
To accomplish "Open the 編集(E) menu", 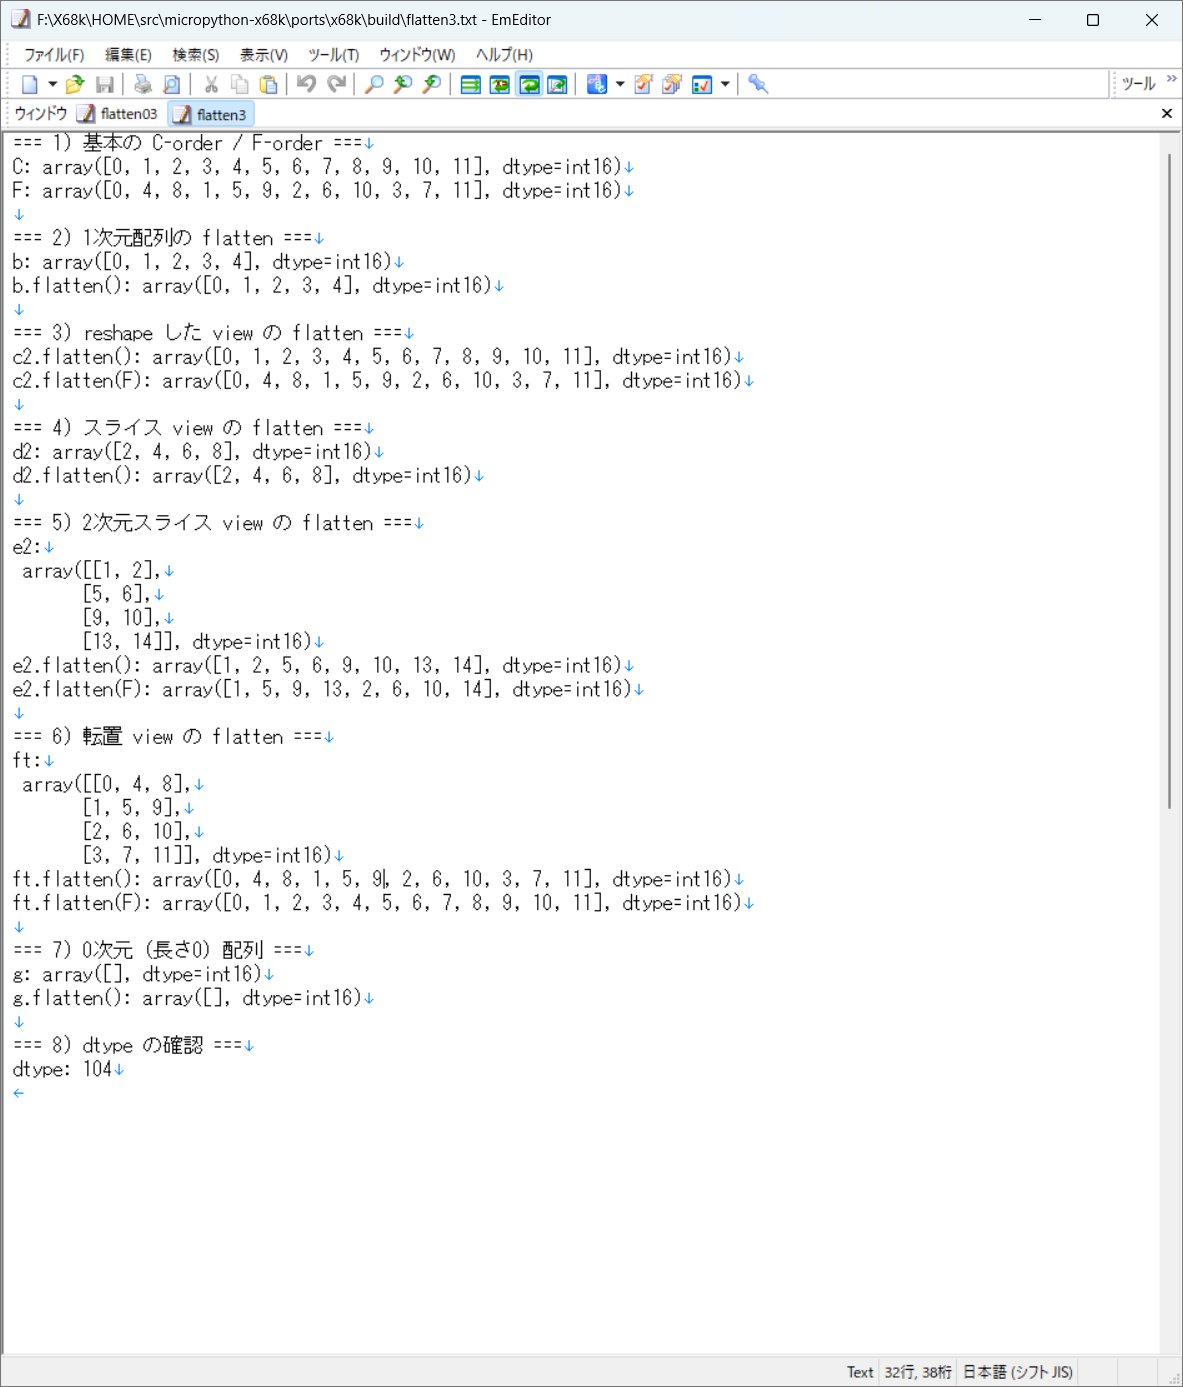I will pos(129,55).
